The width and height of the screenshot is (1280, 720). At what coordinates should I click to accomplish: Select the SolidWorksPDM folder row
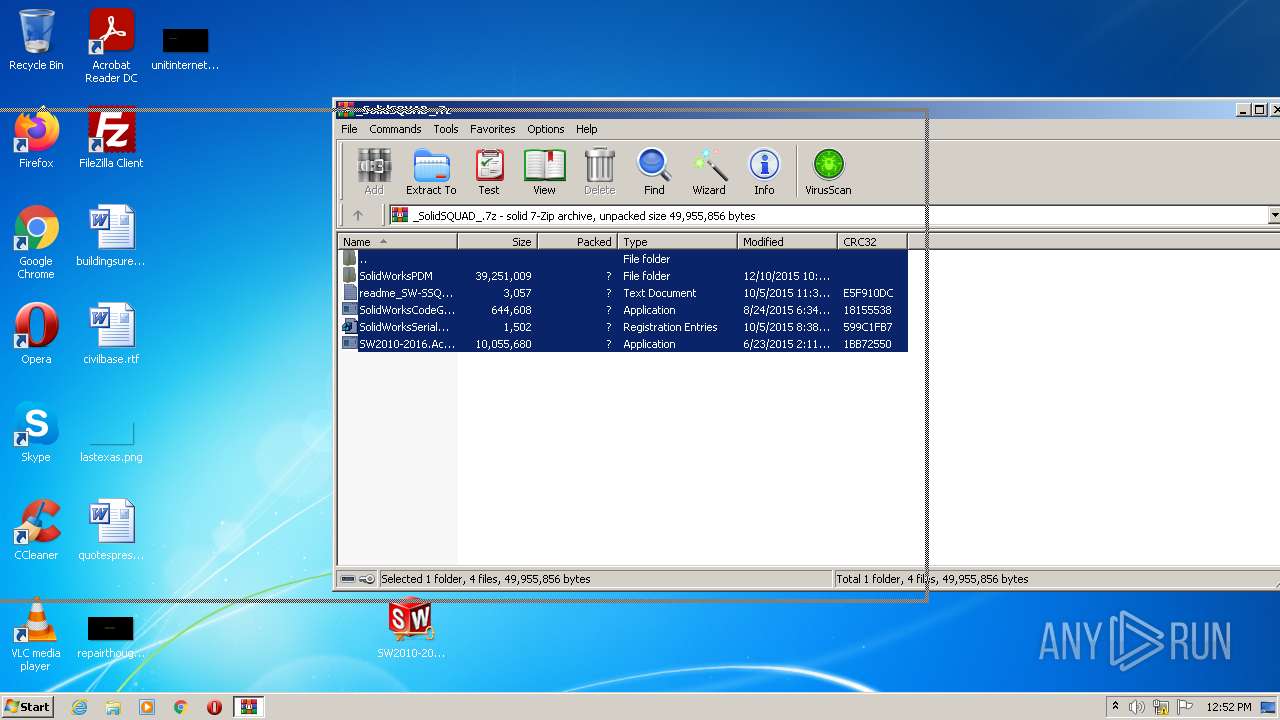click(624, 276)
